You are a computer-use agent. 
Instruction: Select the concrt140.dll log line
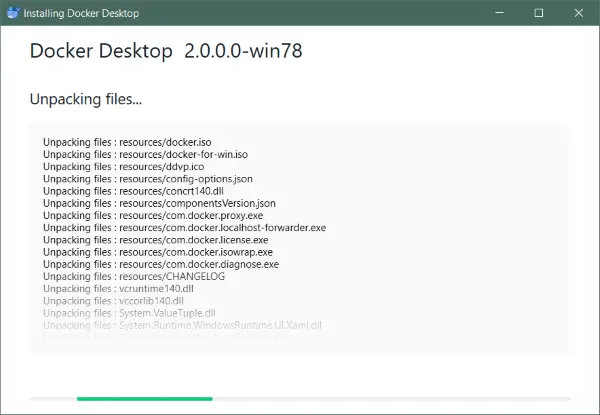point(133,191)
